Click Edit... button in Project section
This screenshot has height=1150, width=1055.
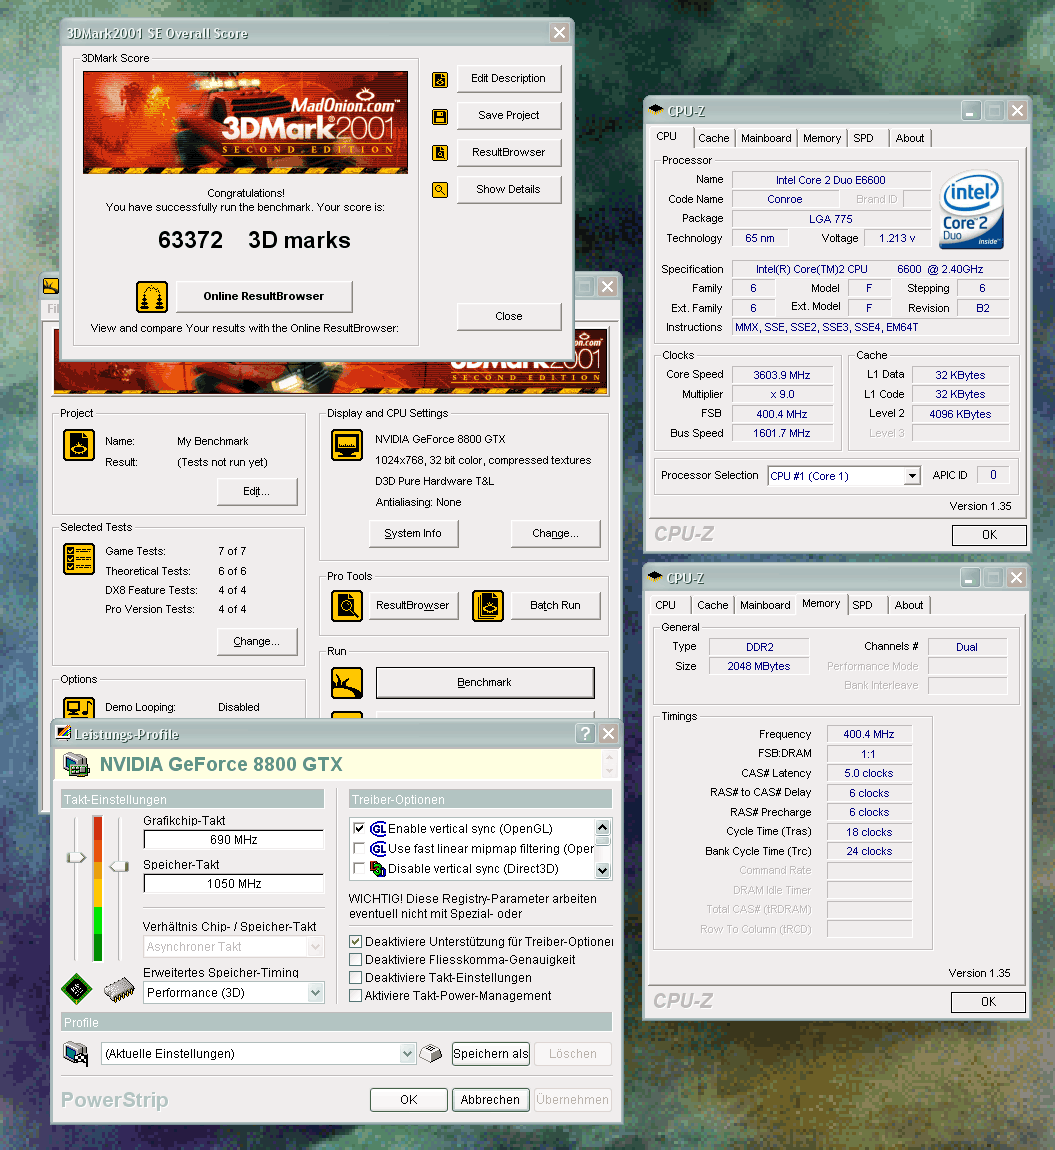pos(257,491)
